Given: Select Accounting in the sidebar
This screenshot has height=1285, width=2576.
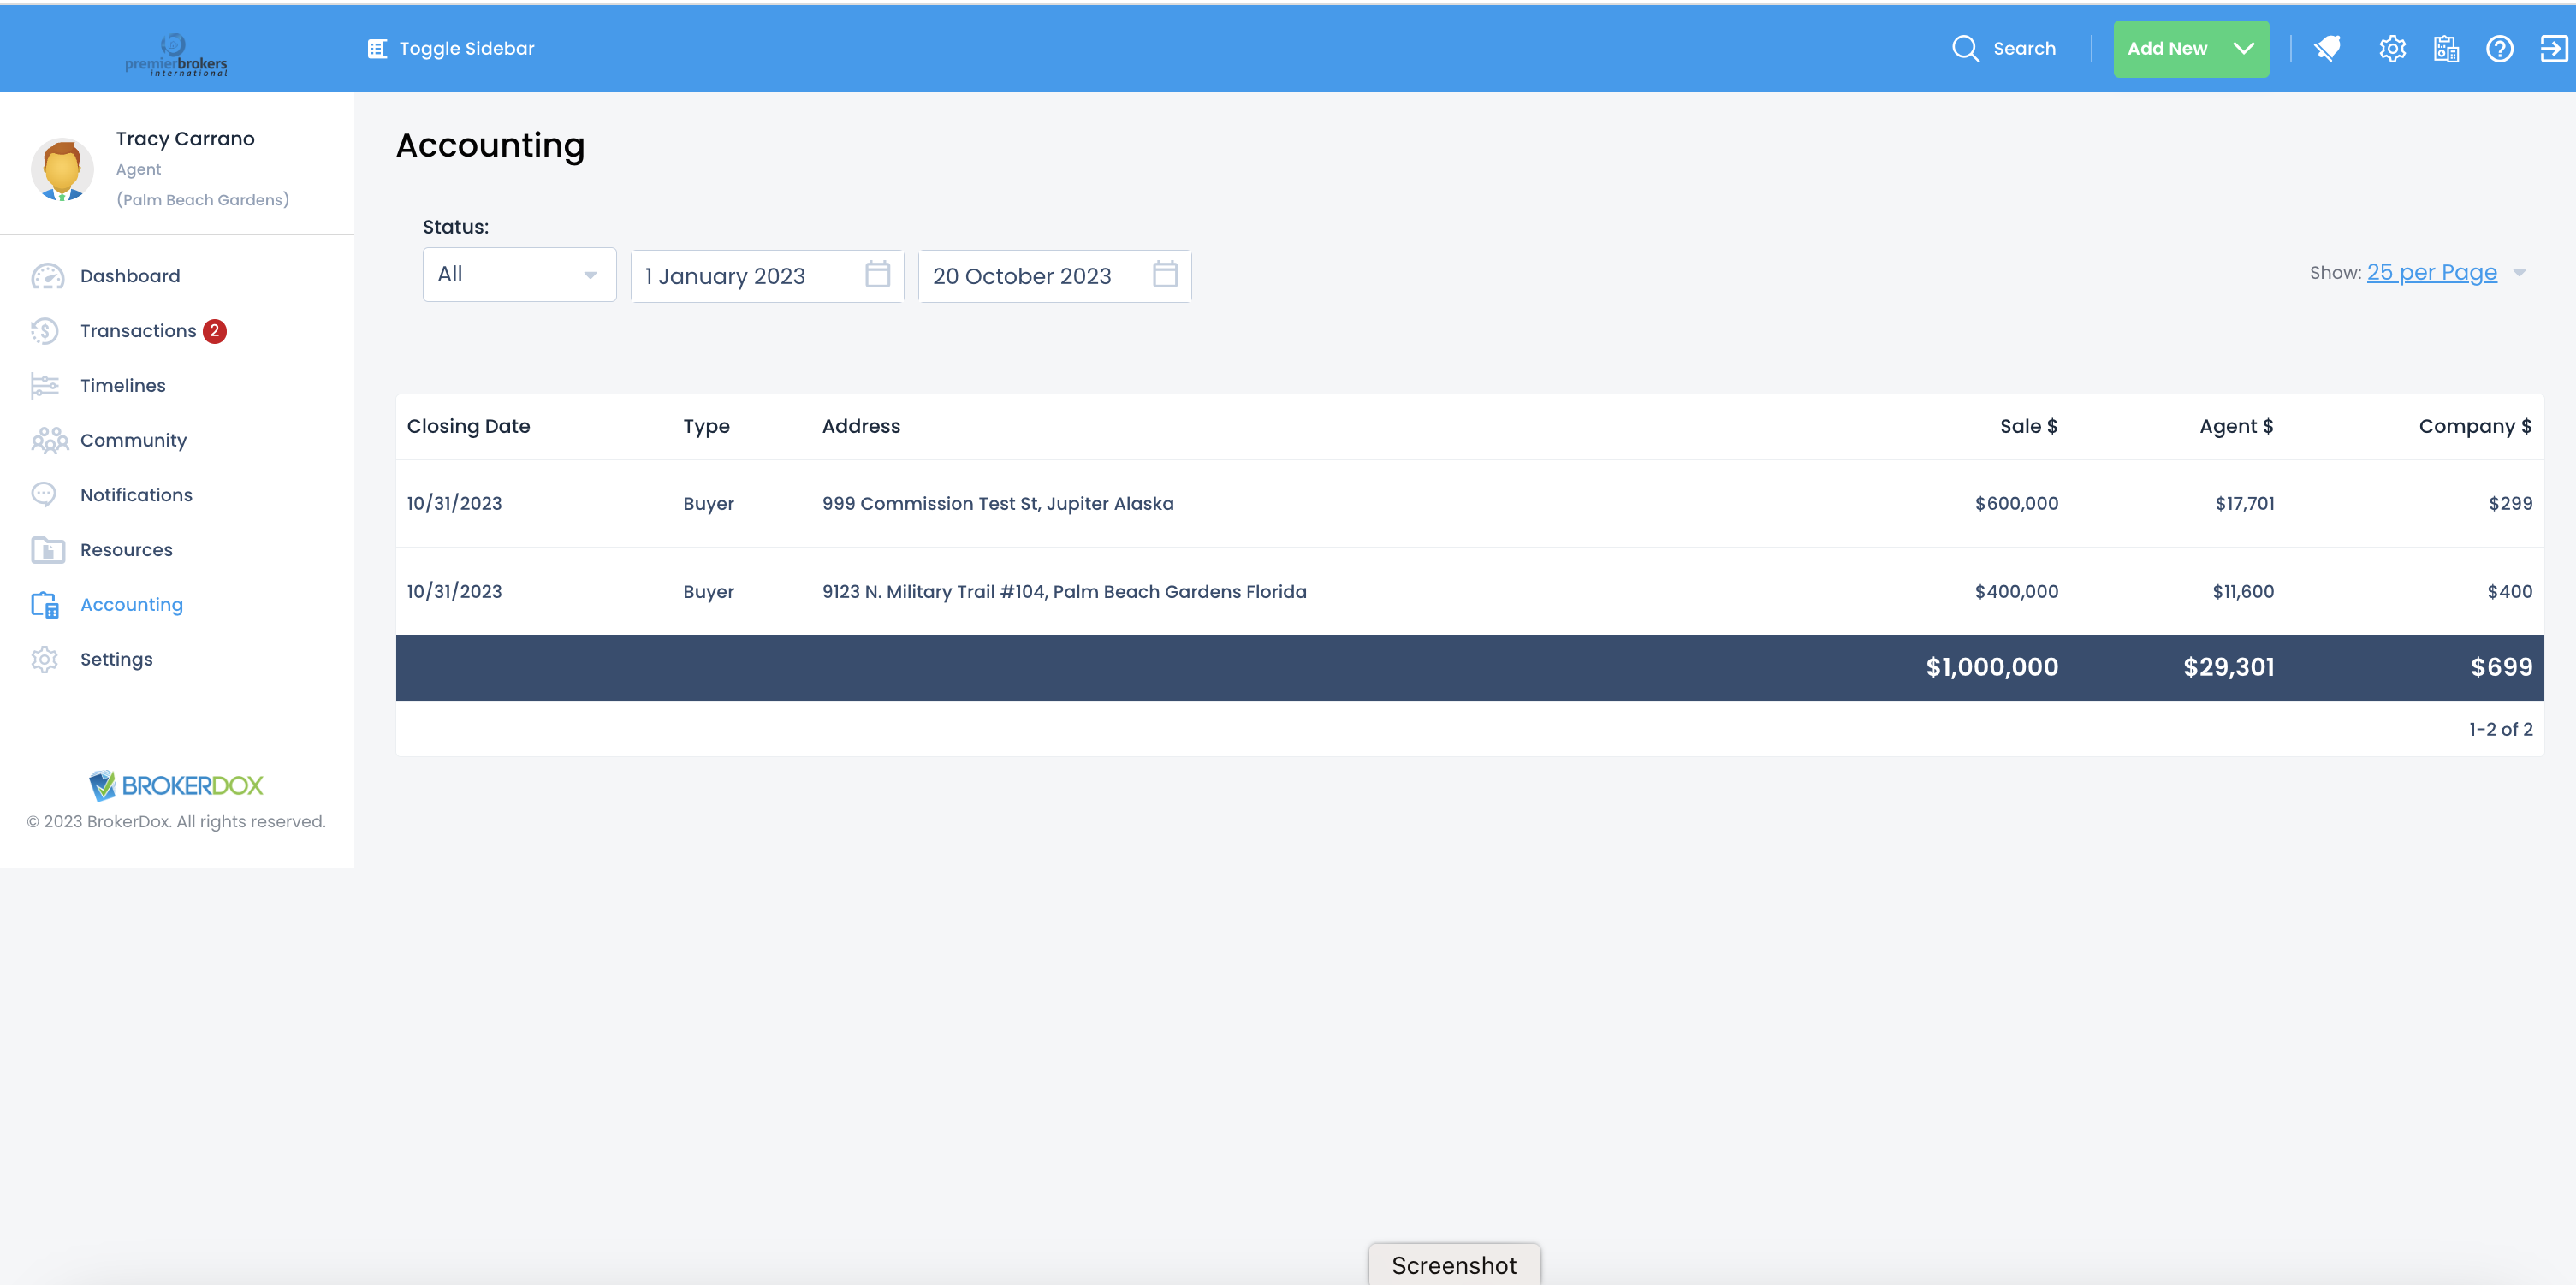Looking at the screenshot, I should [x=131, y=605].
